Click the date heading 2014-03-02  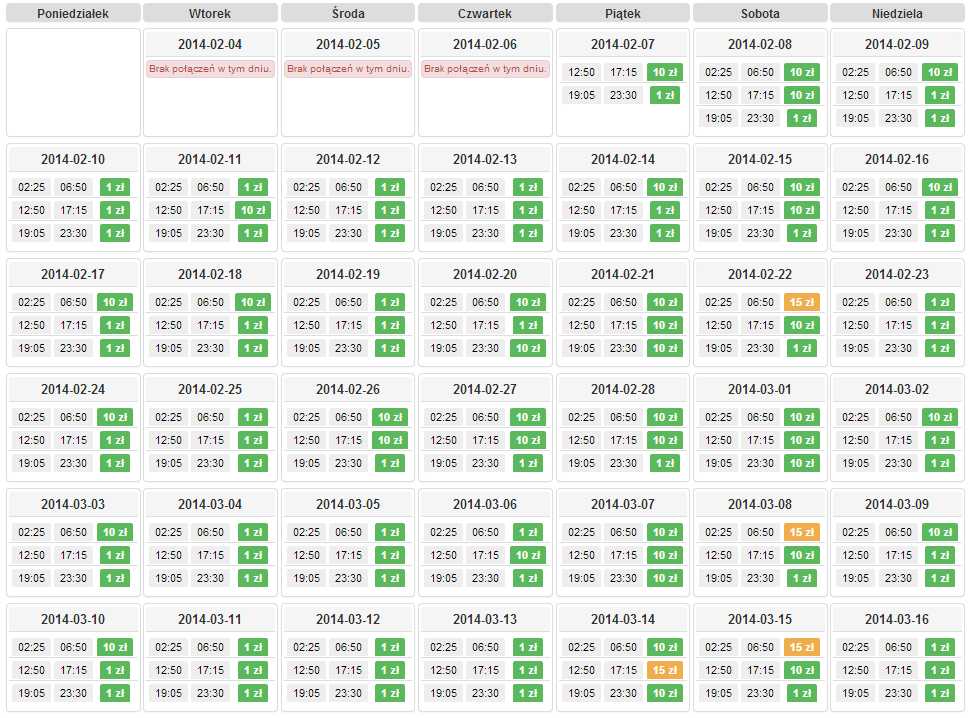click(x=897, y=389)
